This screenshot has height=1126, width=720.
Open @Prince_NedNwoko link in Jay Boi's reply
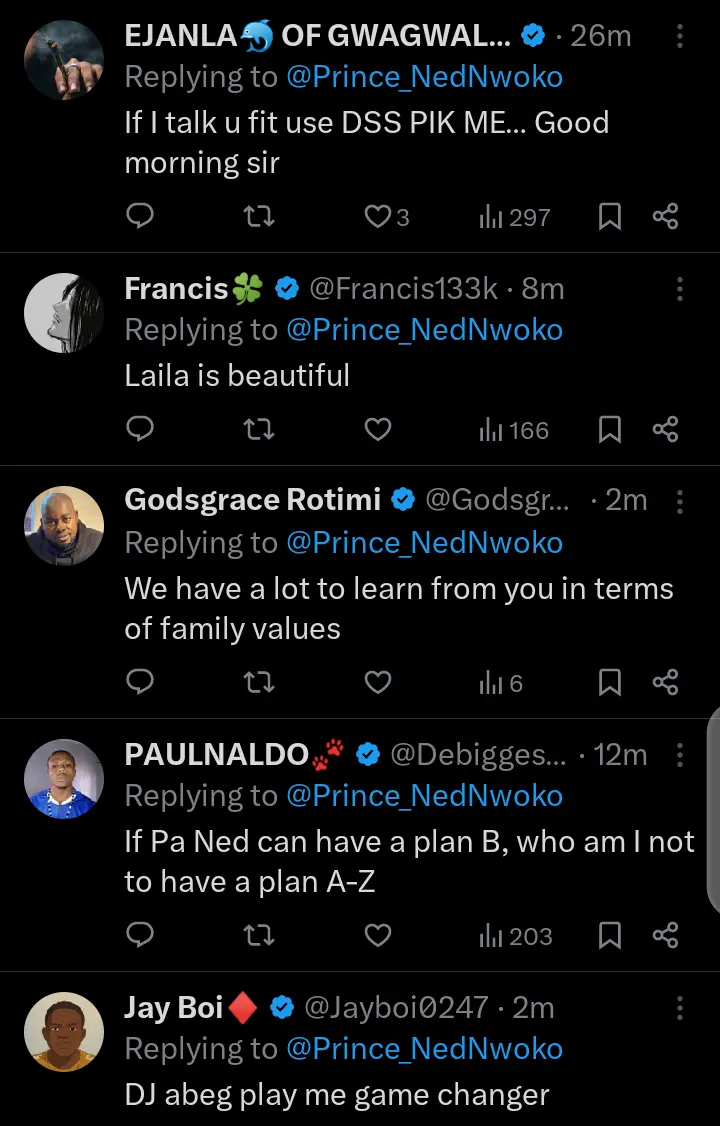[x=424, y=1049]
